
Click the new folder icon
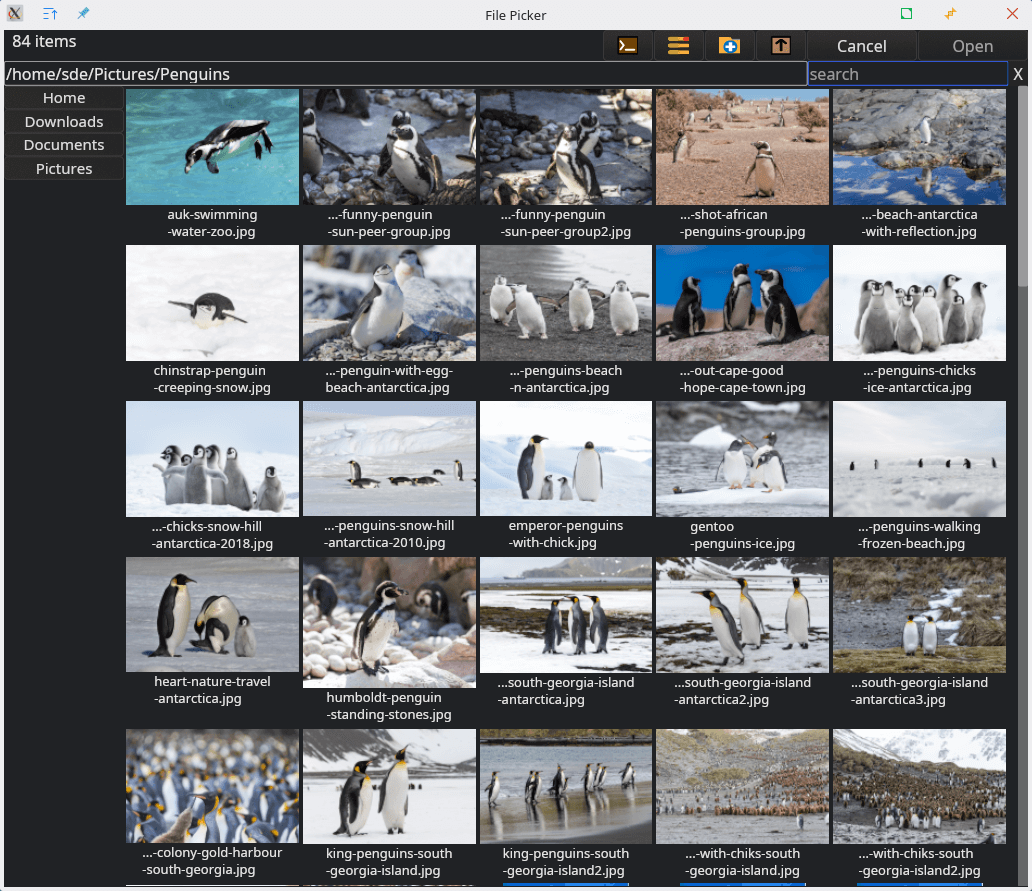point(730,46)
